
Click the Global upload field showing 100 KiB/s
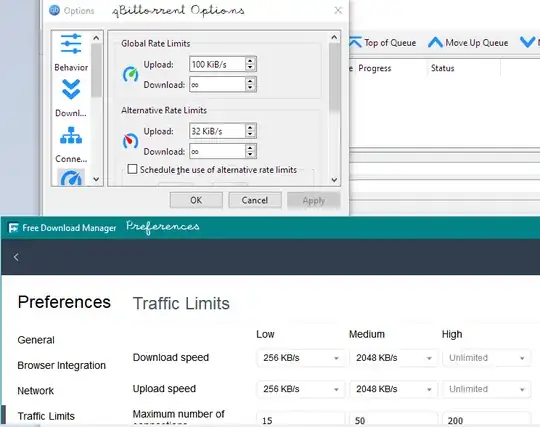[x=217, y=64]
